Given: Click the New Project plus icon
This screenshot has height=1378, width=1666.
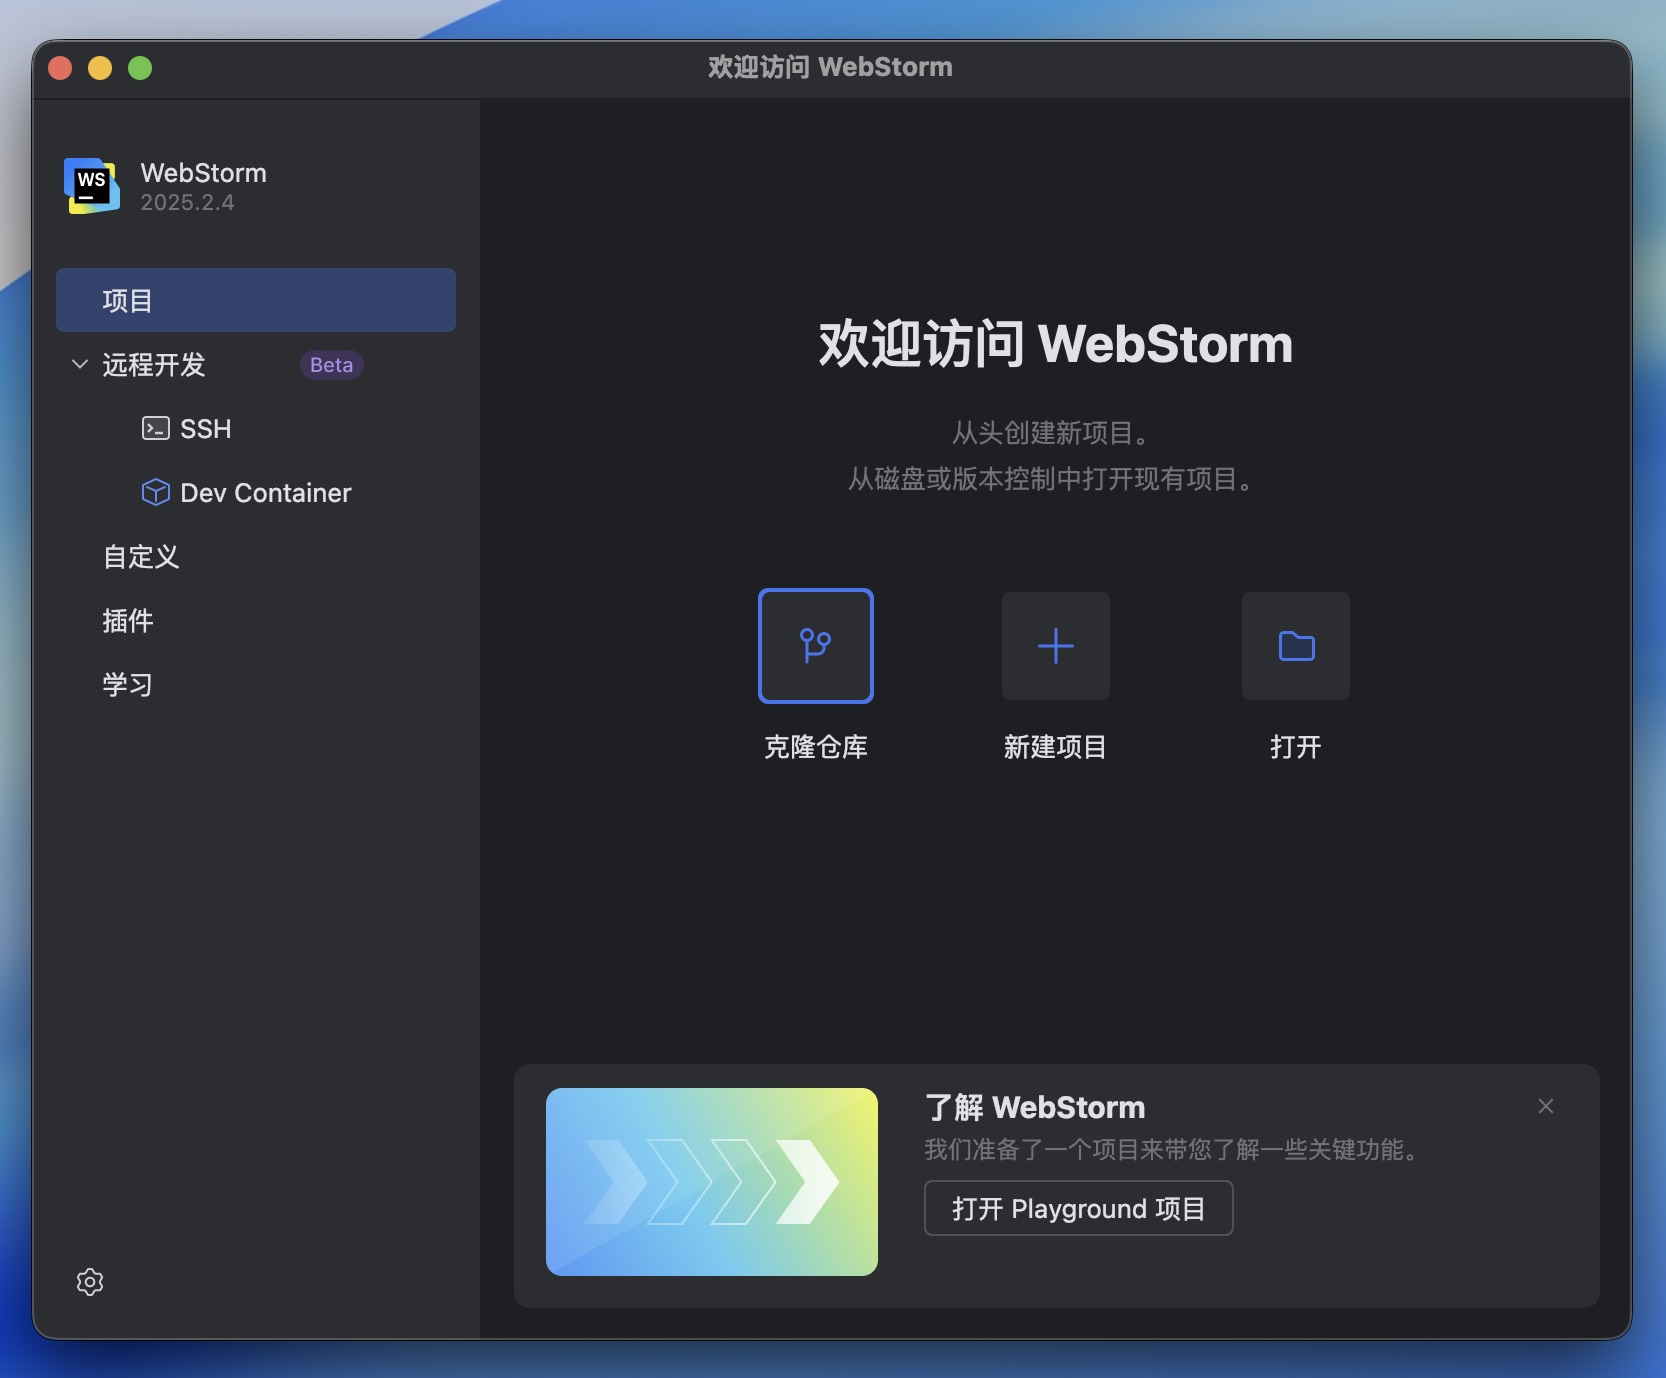Looking at the screenshot, I should click(1054, 646).
